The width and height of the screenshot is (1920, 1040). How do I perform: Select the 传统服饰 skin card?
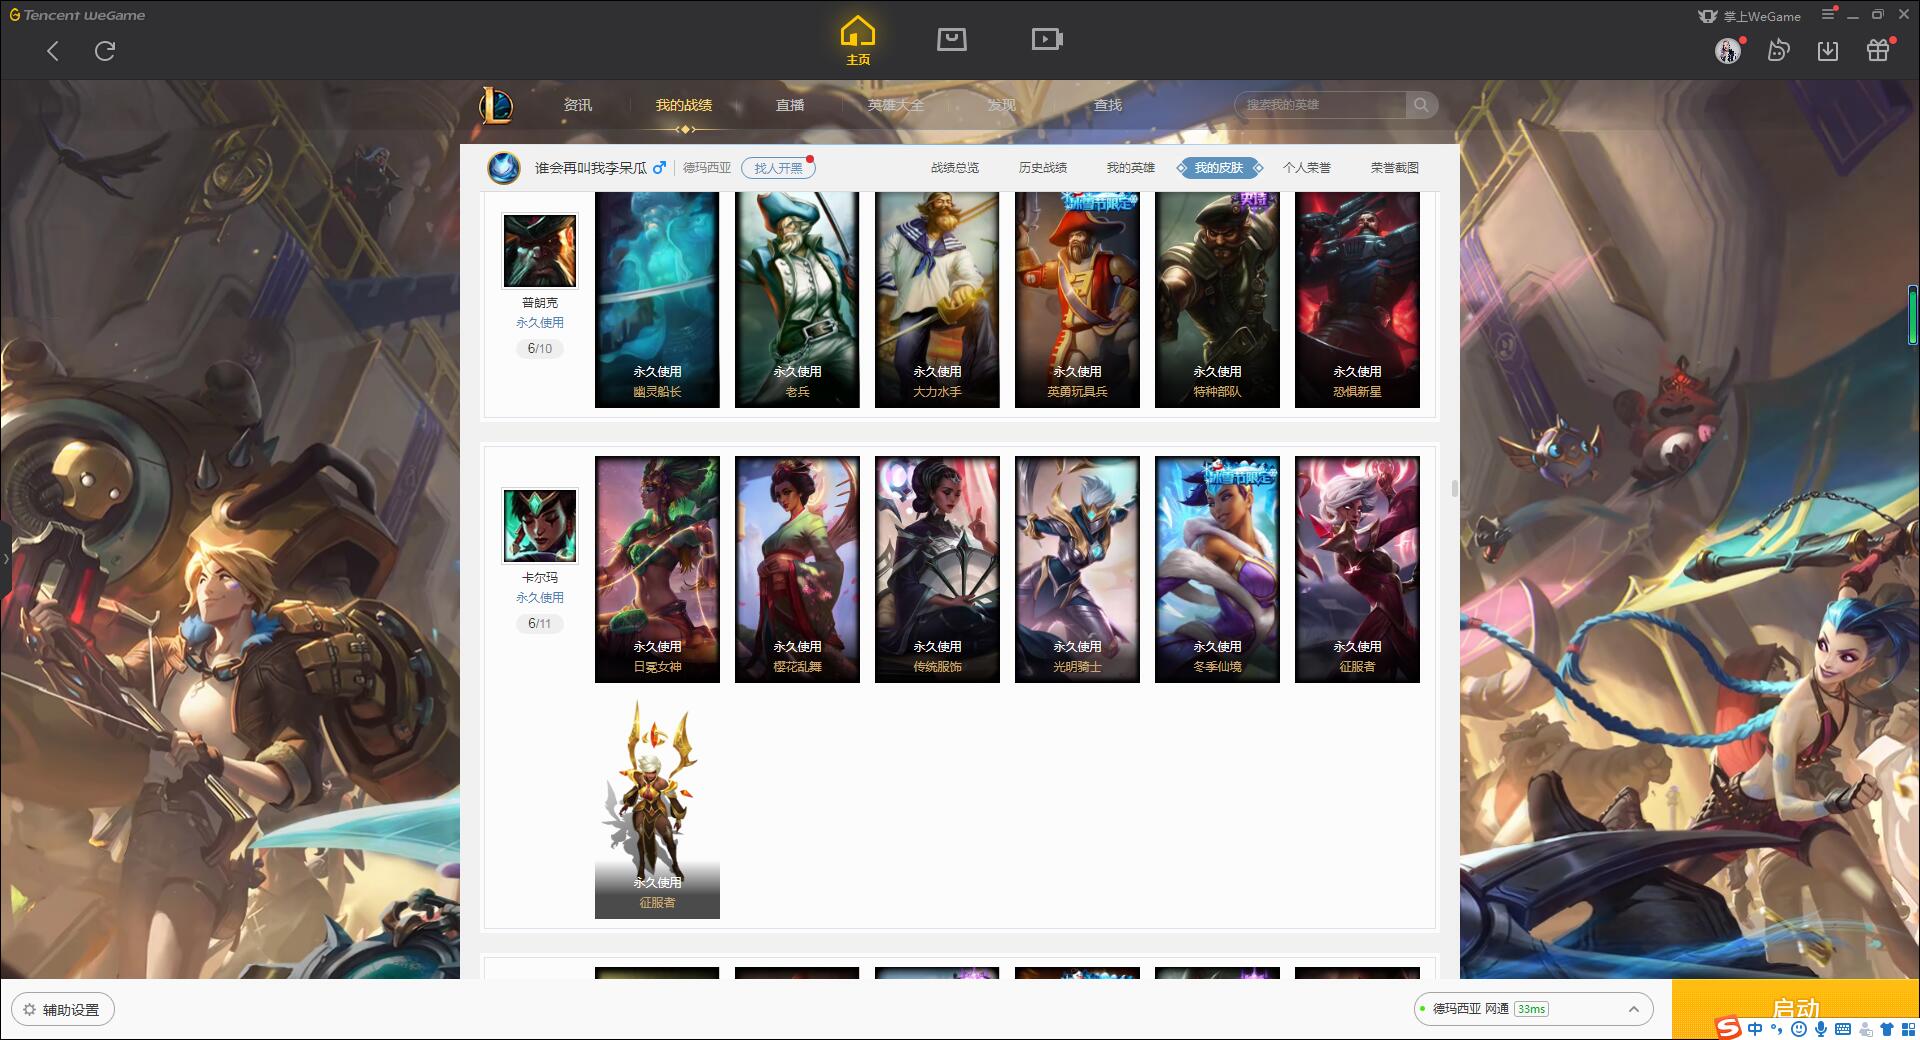point(937,570)
